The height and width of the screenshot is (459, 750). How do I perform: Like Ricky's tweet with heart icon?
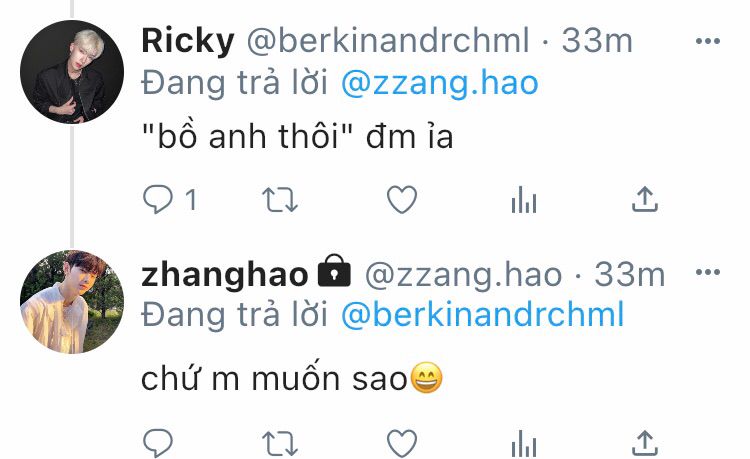click(x=402, y=199)
